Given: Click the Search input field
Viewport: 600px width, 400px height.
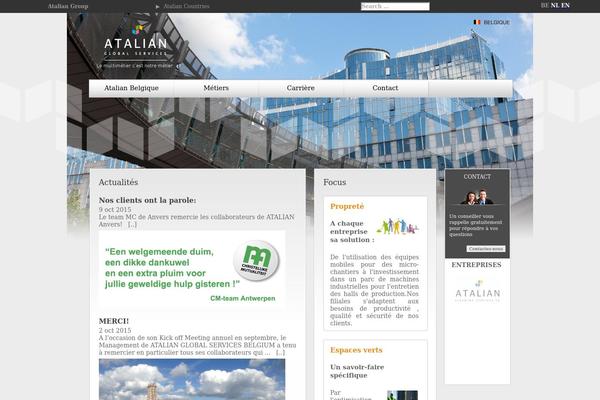Looking at the screenshot, I should click(395, 6).
